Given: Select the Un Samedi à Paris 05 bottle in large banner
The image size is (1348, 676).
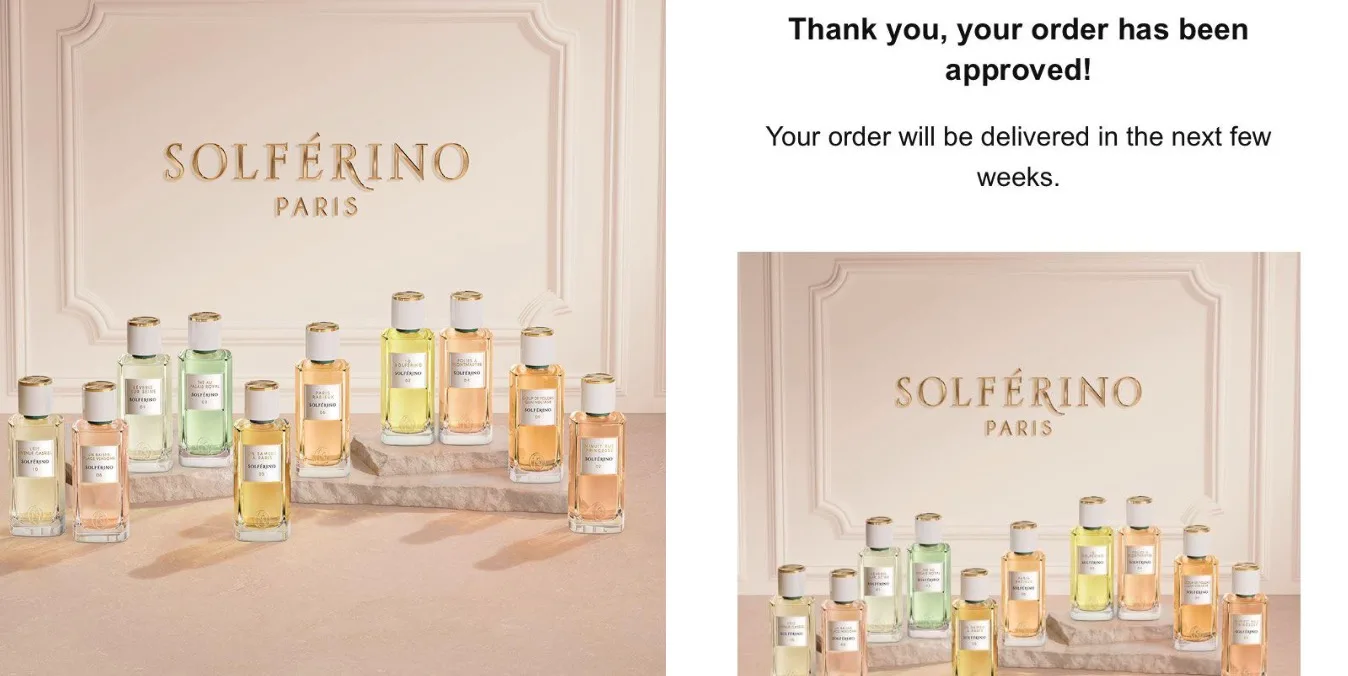Looking at the screenshot, I should pyautogui.click(x=262, y=460).
